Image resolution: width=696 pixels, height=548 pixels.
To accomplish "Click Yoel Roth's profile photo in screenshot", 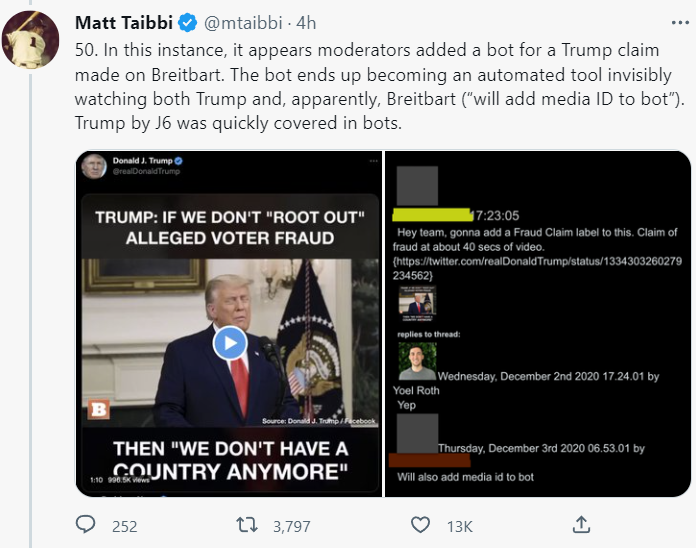I will [x=416, y=360].
